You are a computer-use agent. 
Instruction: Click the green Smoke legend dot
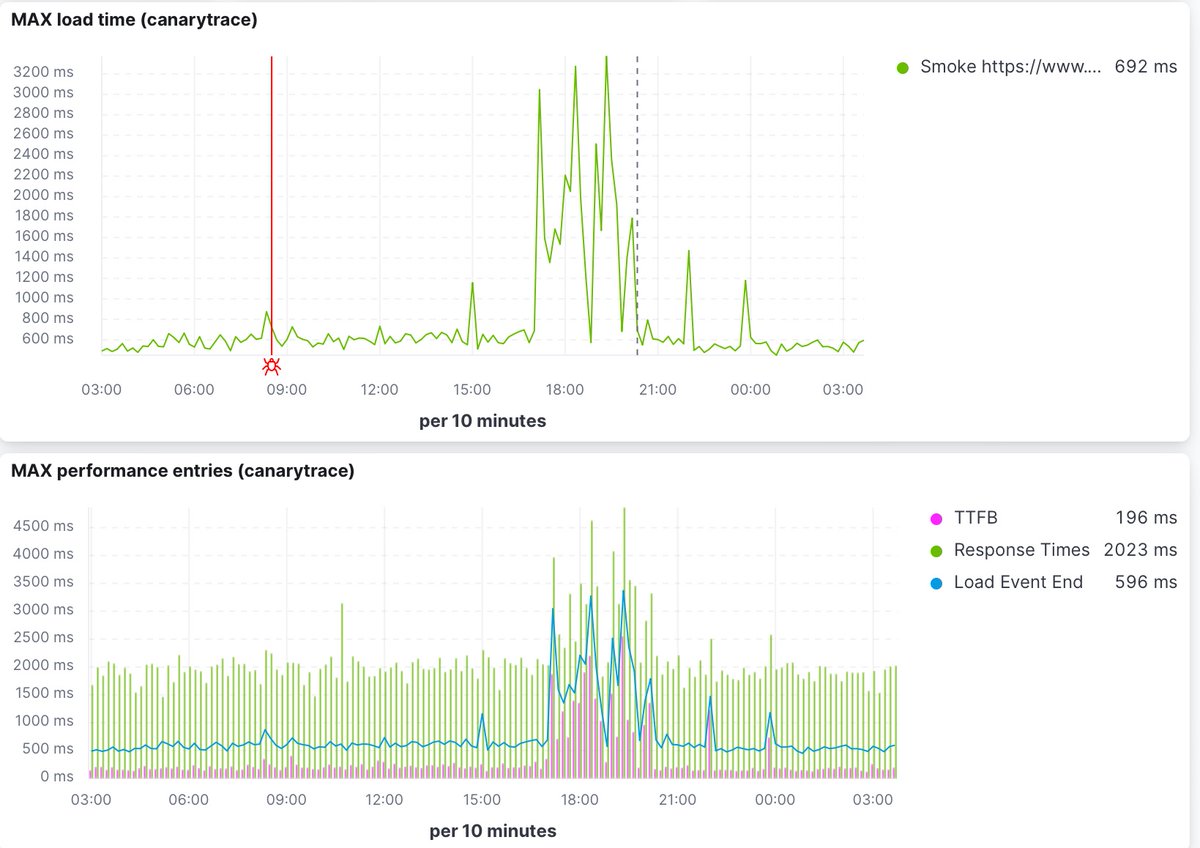coord(902,68)
